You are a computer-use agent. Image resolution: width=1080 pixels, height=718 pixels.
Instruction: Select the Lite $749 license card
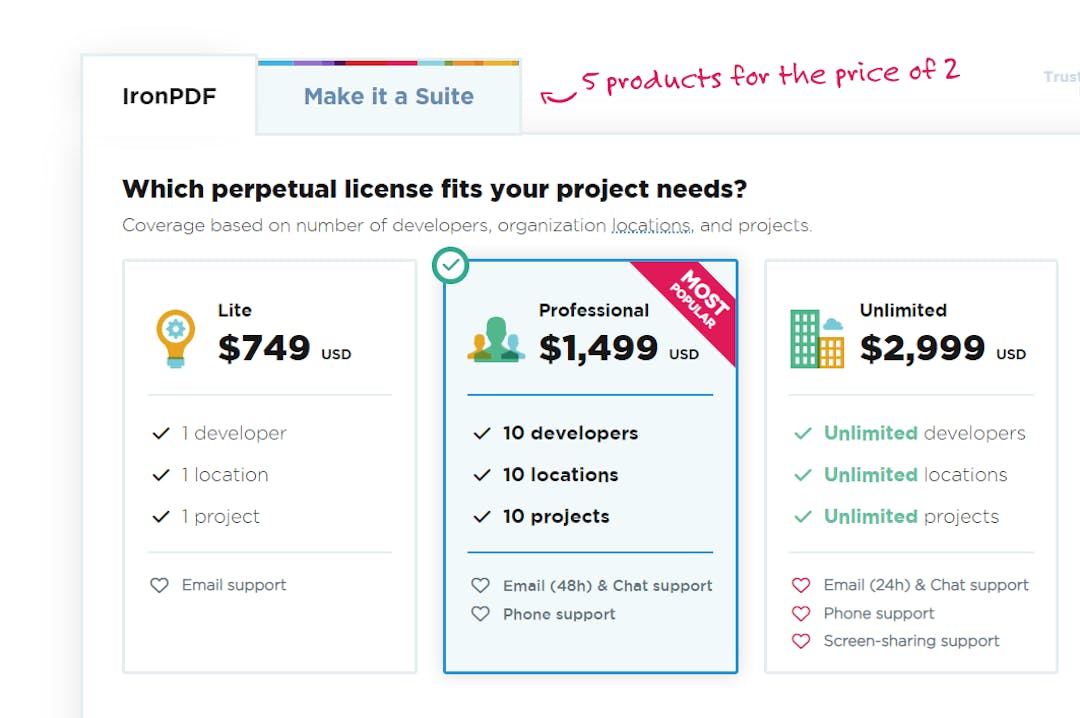pos(269,465)
